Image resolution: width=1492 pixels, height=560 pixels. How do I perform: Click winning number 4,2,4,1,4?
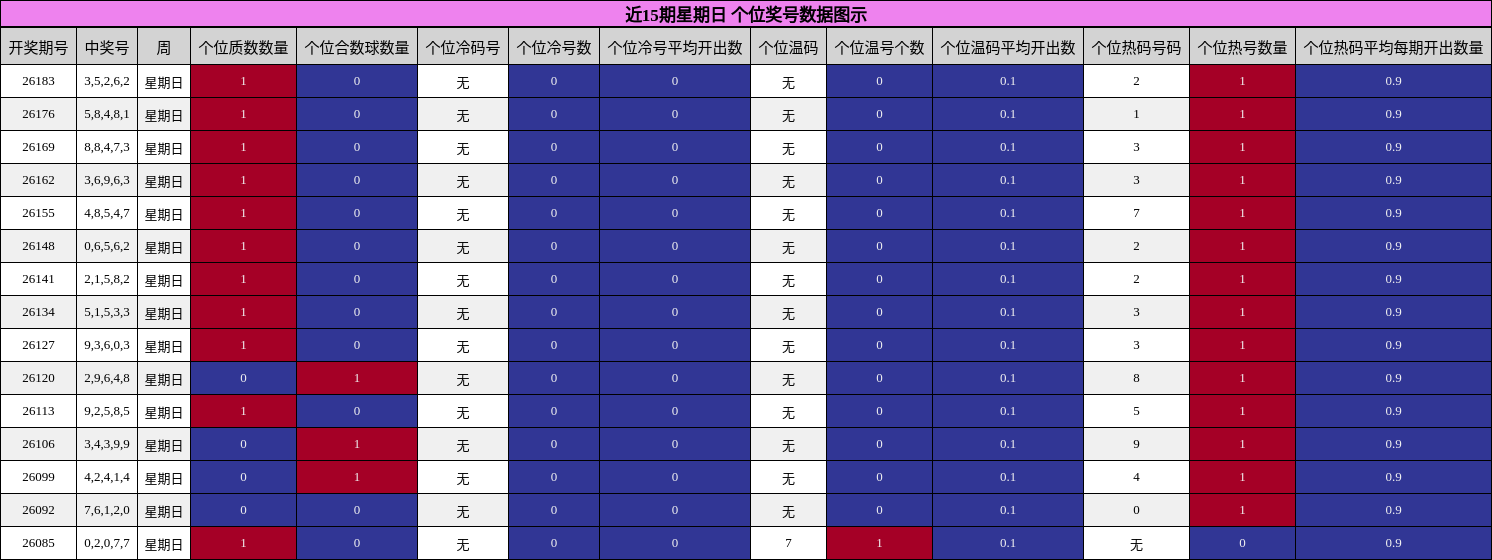coord(107,477)
